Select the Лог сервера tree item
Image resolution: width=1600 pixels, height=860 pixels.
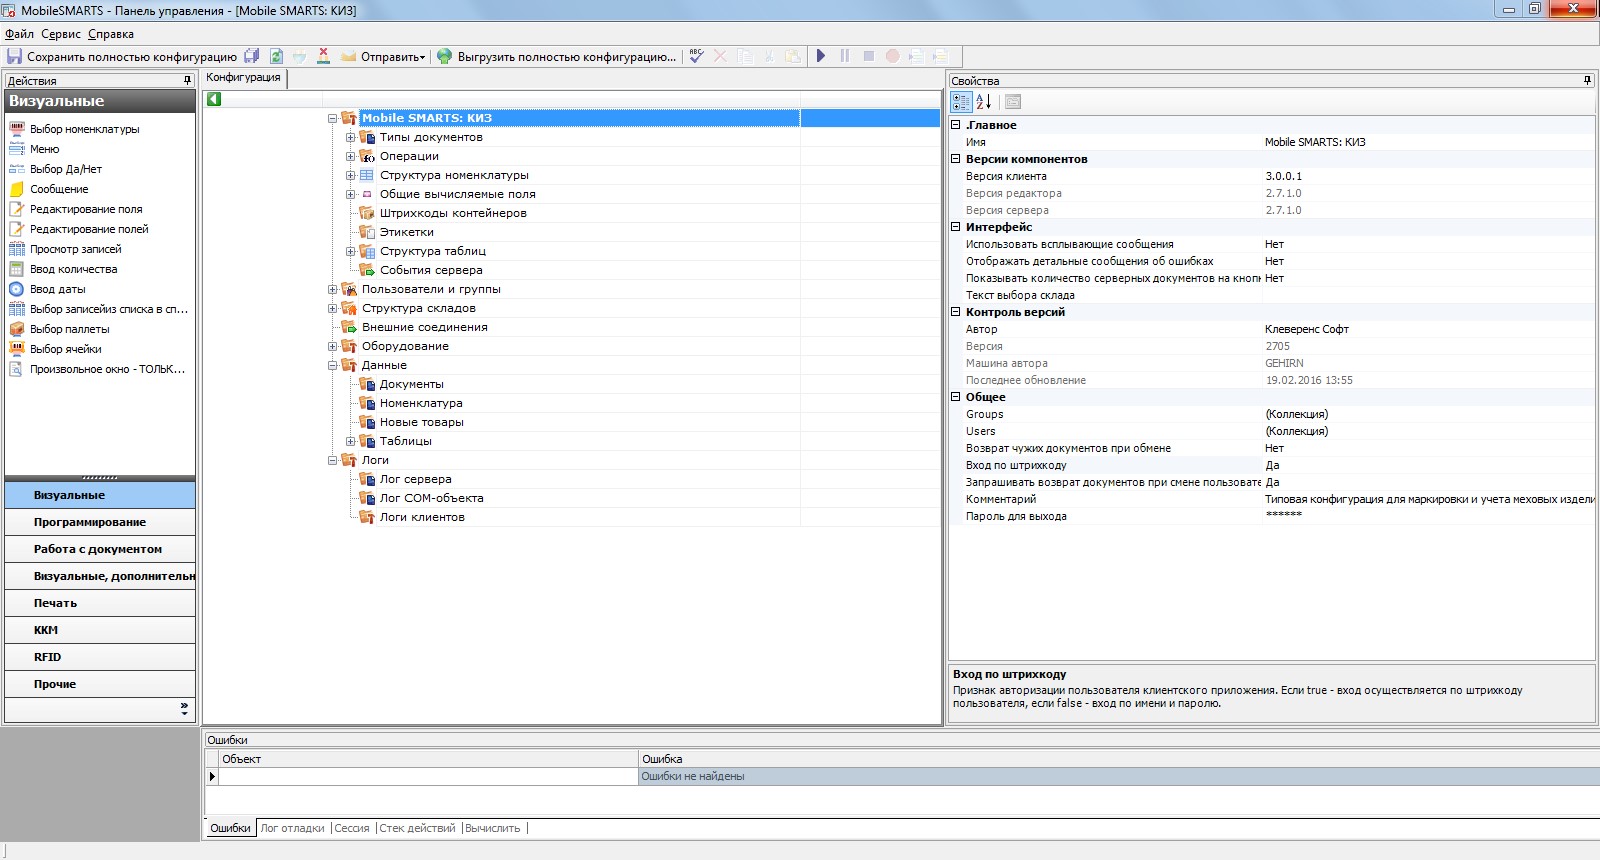(x=415, y=479)
